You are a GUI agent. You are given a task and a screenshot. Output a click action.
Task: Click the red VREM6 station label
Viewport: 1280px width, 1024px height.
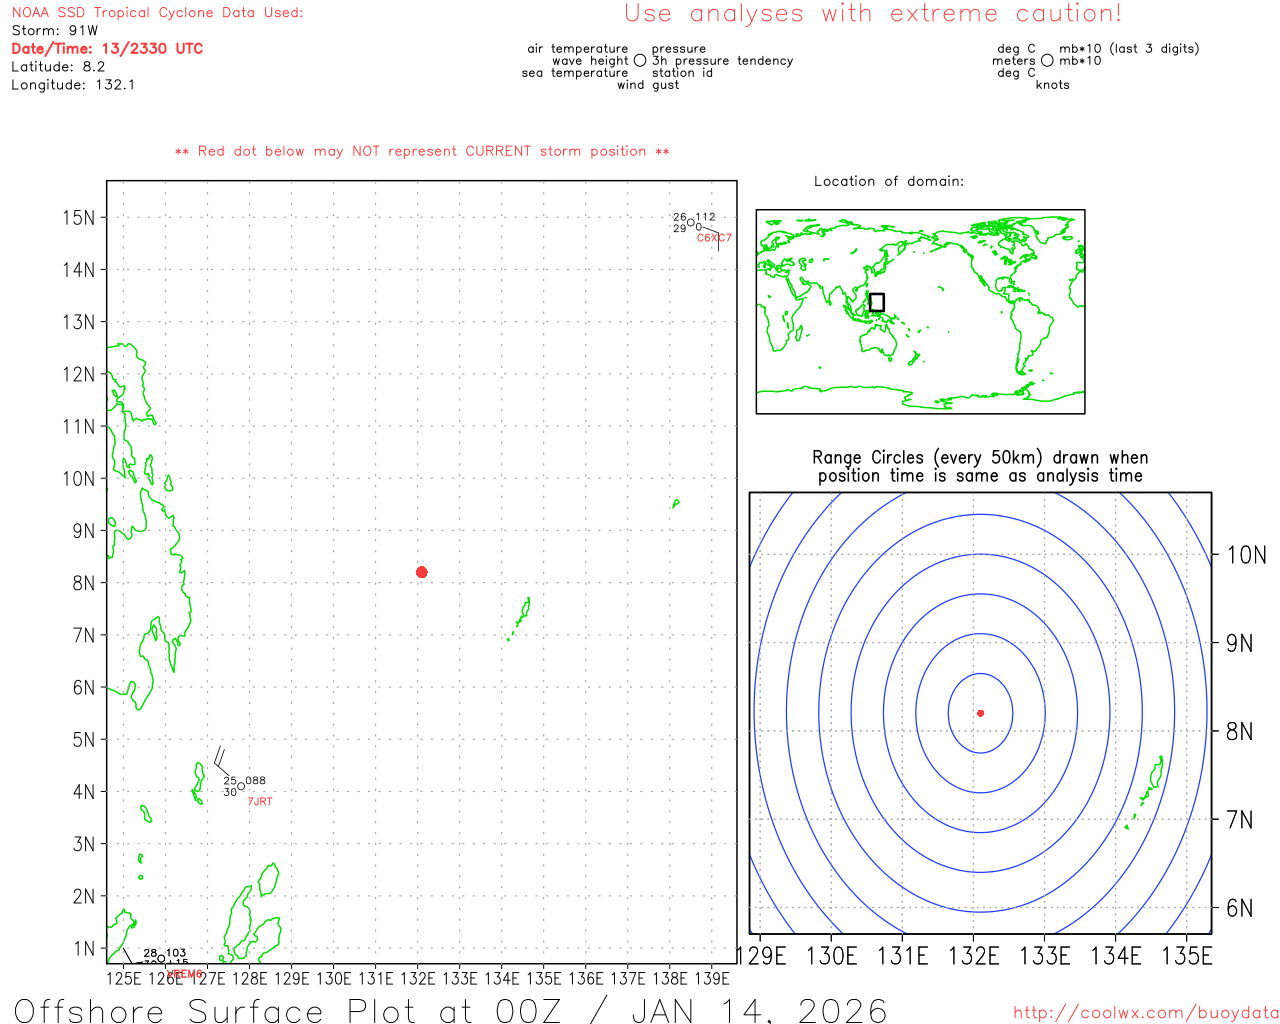tap(184, 974)
